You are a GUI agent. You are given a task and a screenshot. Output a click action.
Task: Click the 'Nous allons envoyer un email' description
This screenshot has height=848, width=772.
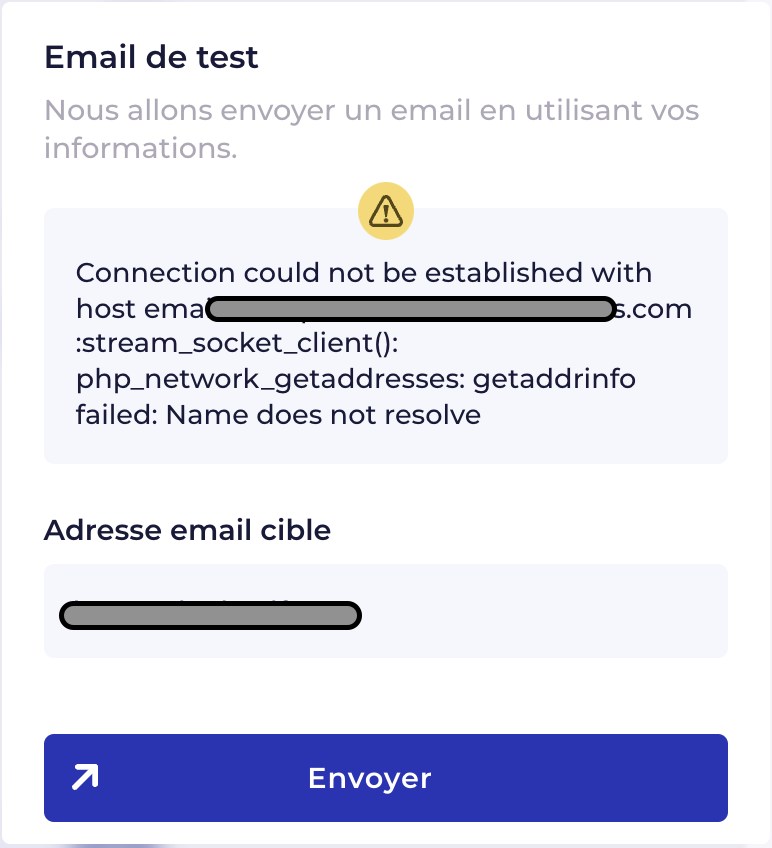click(372, 129)
